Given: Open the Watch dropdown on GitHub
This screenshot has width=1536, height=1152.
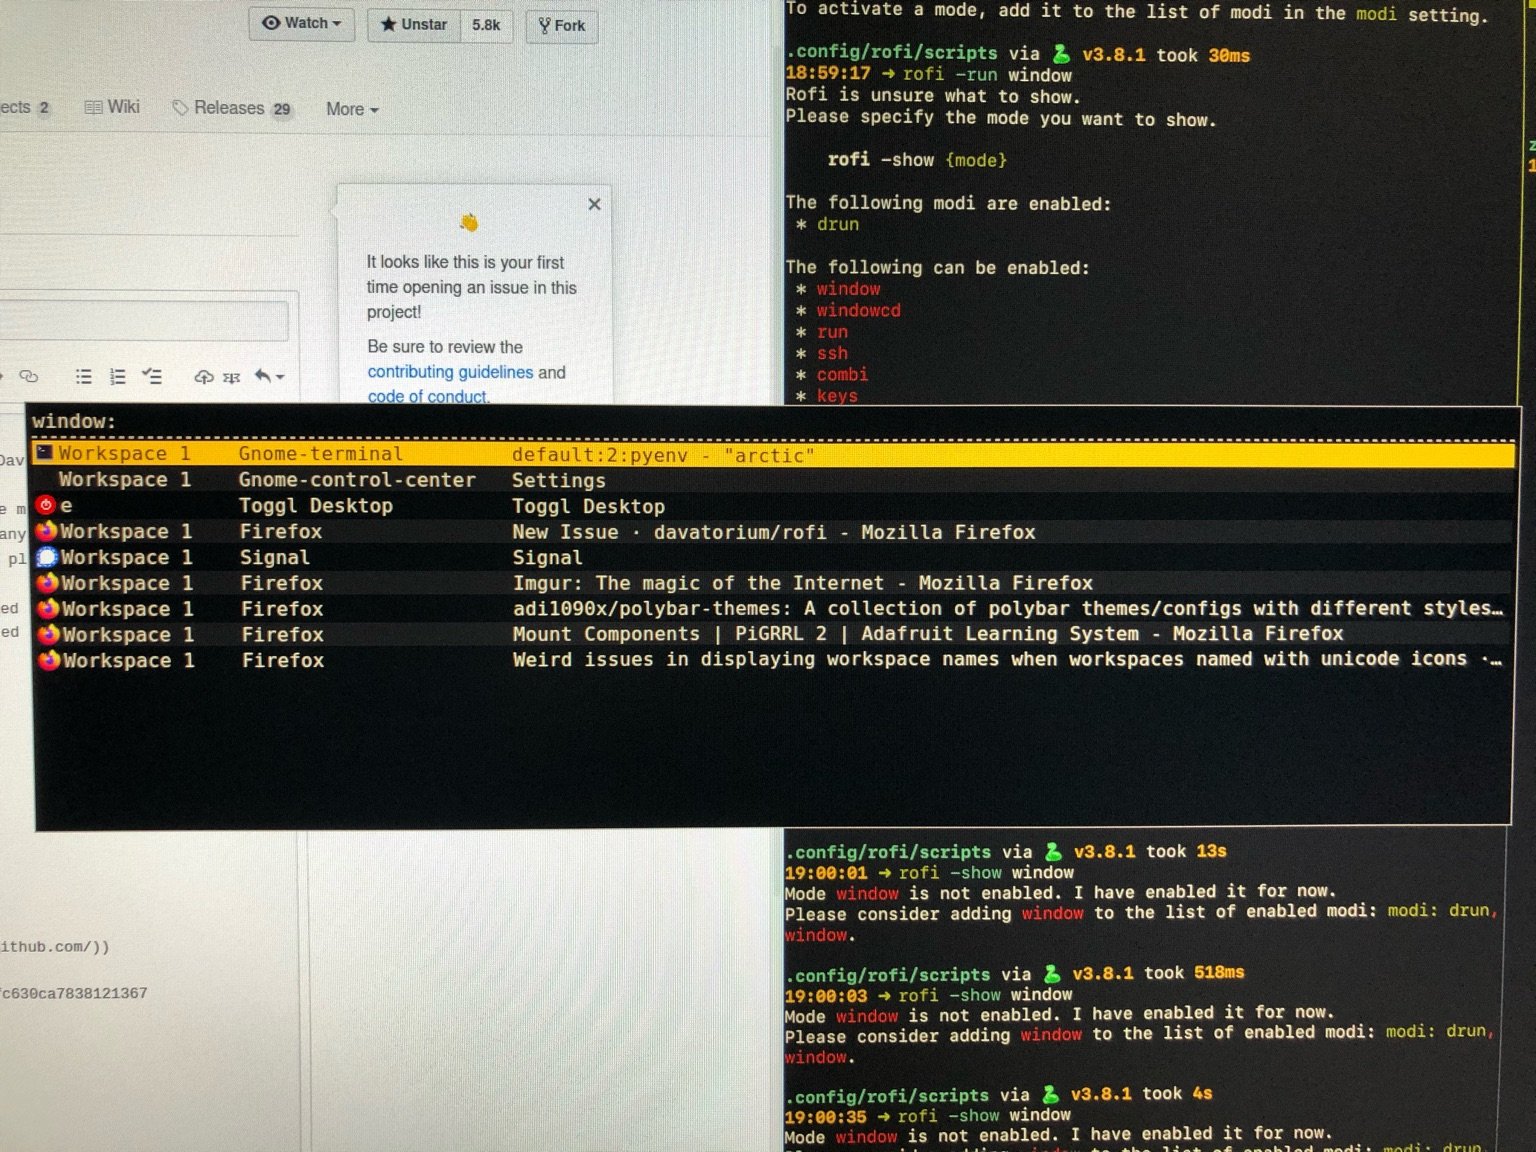Looking at the screenshot, I should point(302,23).
